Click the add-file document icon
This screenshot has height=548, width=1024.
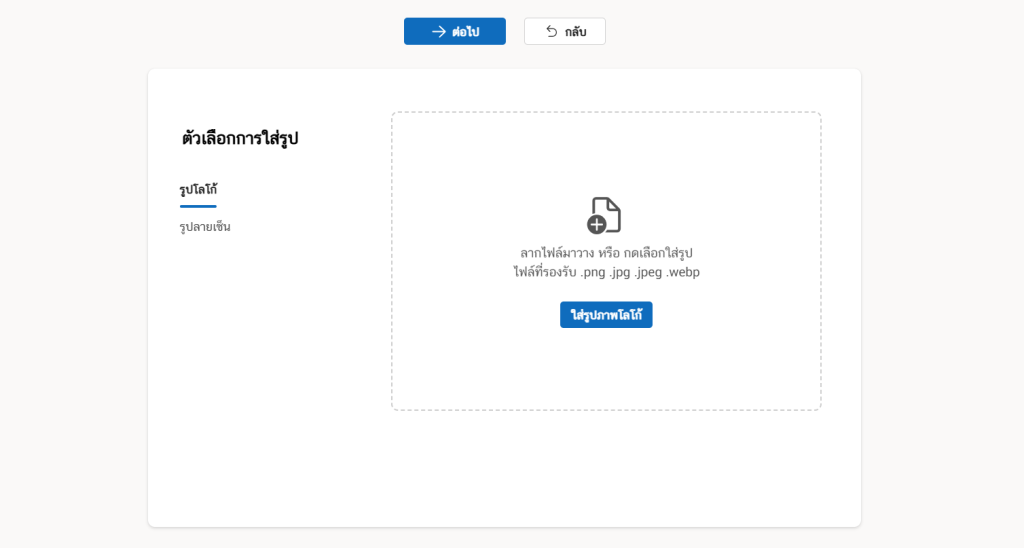pos(604,216)
